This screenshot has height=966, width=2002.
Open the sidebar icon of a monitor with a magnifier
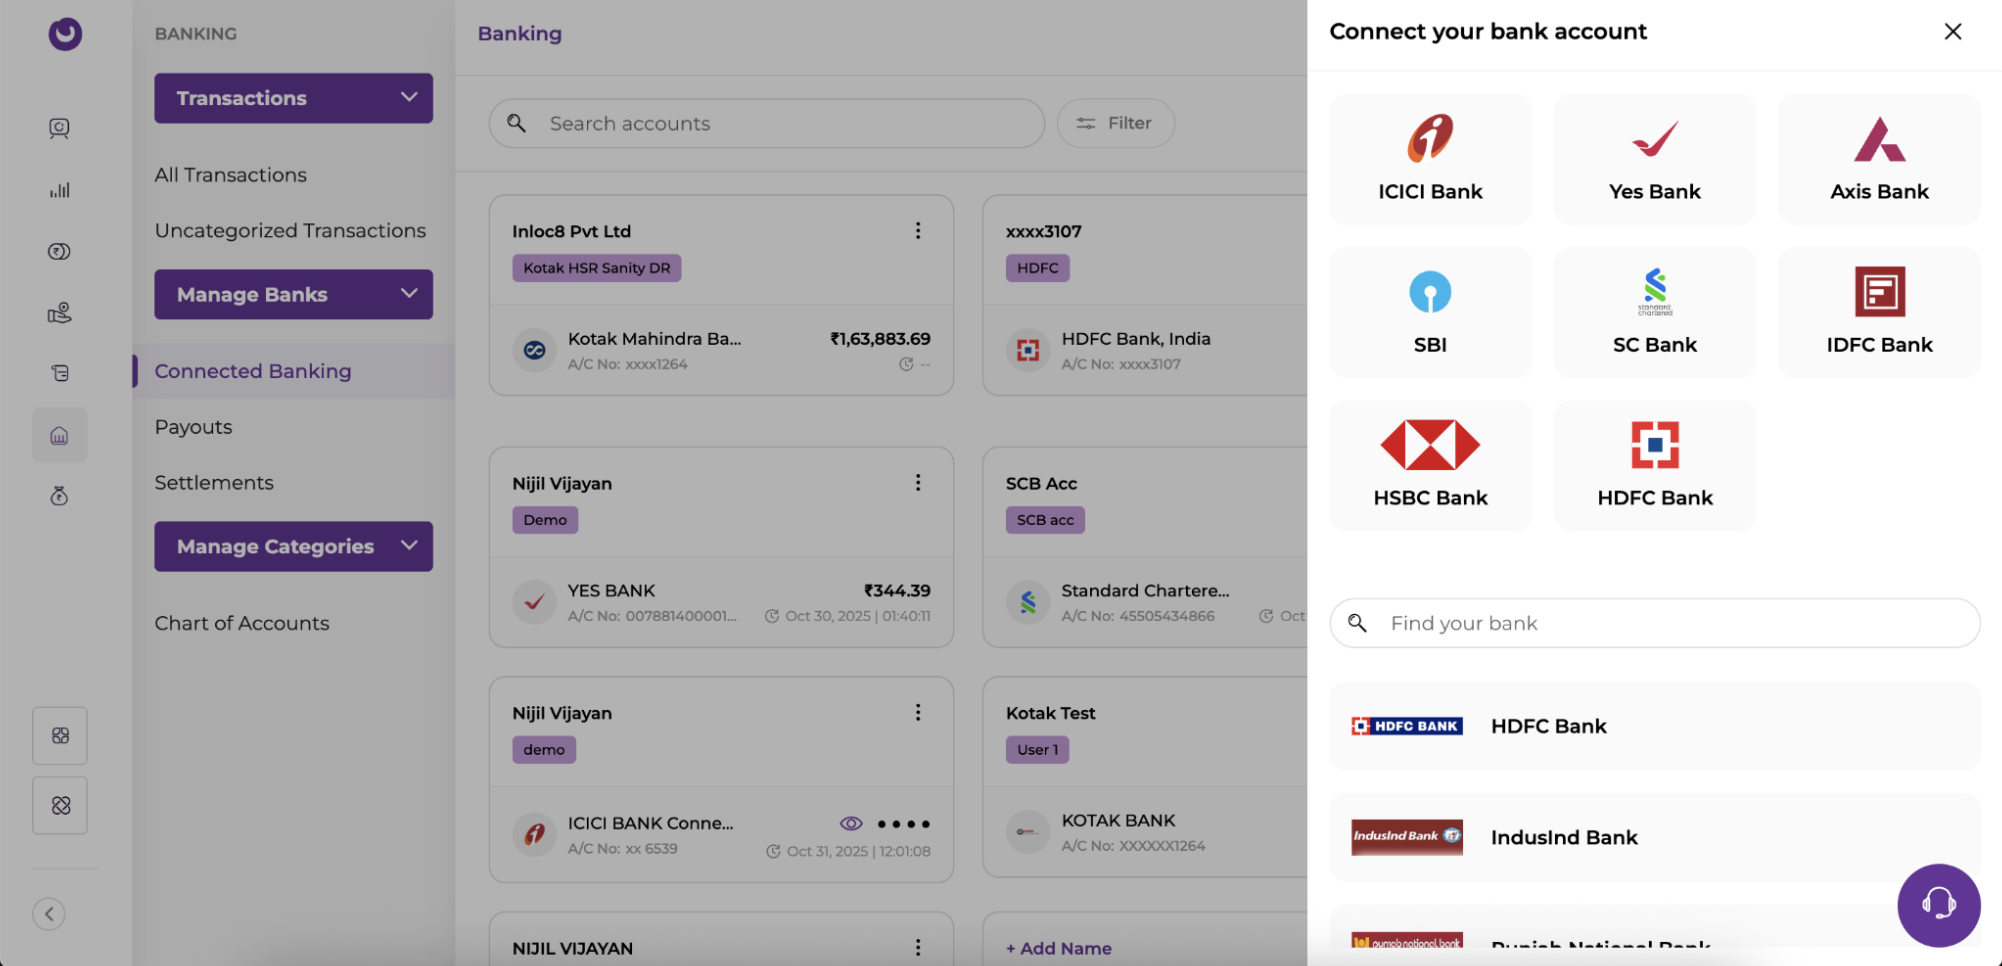click(x=60, y=128)
